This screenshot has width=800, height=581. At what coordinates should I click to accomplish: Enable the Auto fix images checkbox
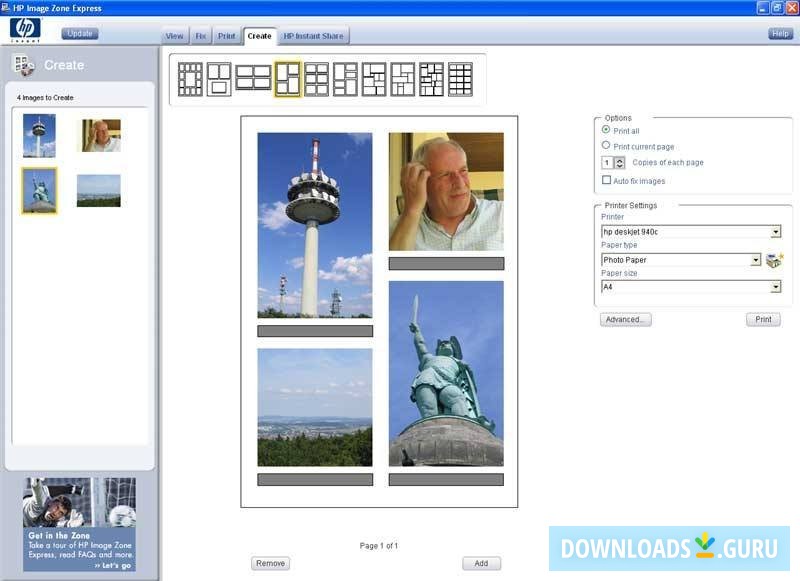point(606,180)
